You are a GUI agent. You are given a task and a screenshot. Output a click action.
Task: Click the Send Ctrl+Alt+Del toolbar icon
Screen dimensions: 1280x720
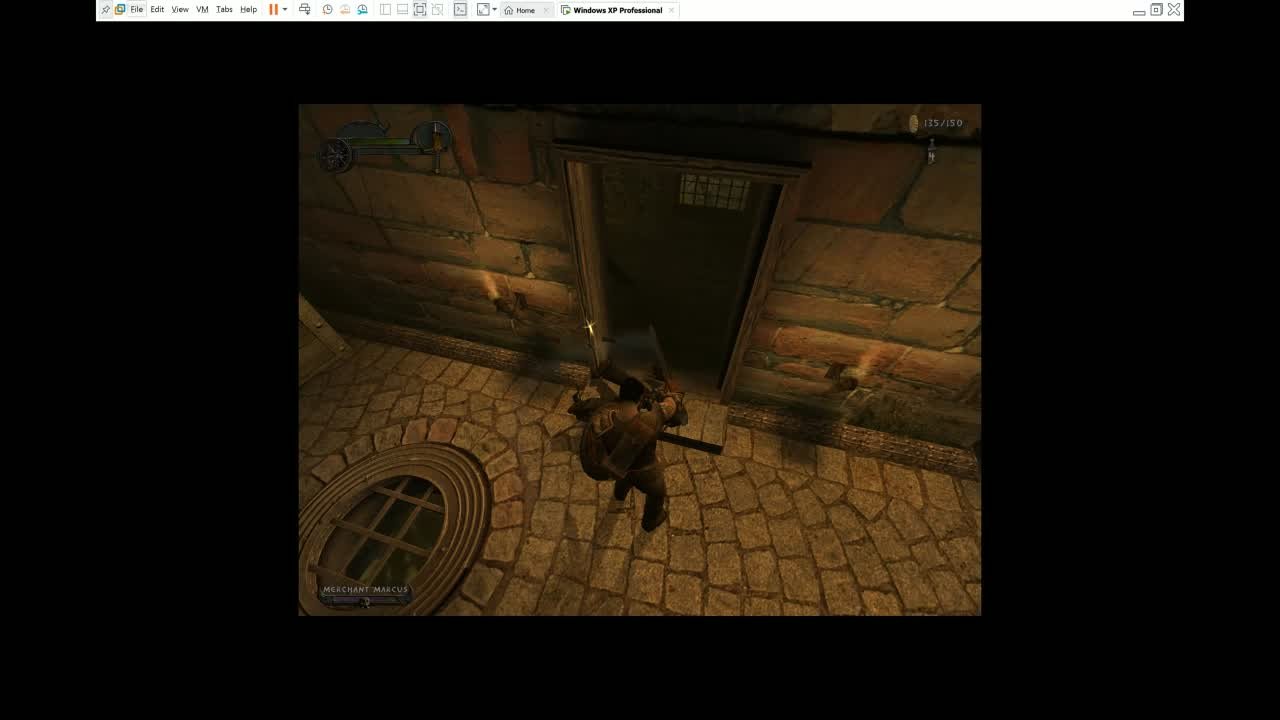point(305,10)
